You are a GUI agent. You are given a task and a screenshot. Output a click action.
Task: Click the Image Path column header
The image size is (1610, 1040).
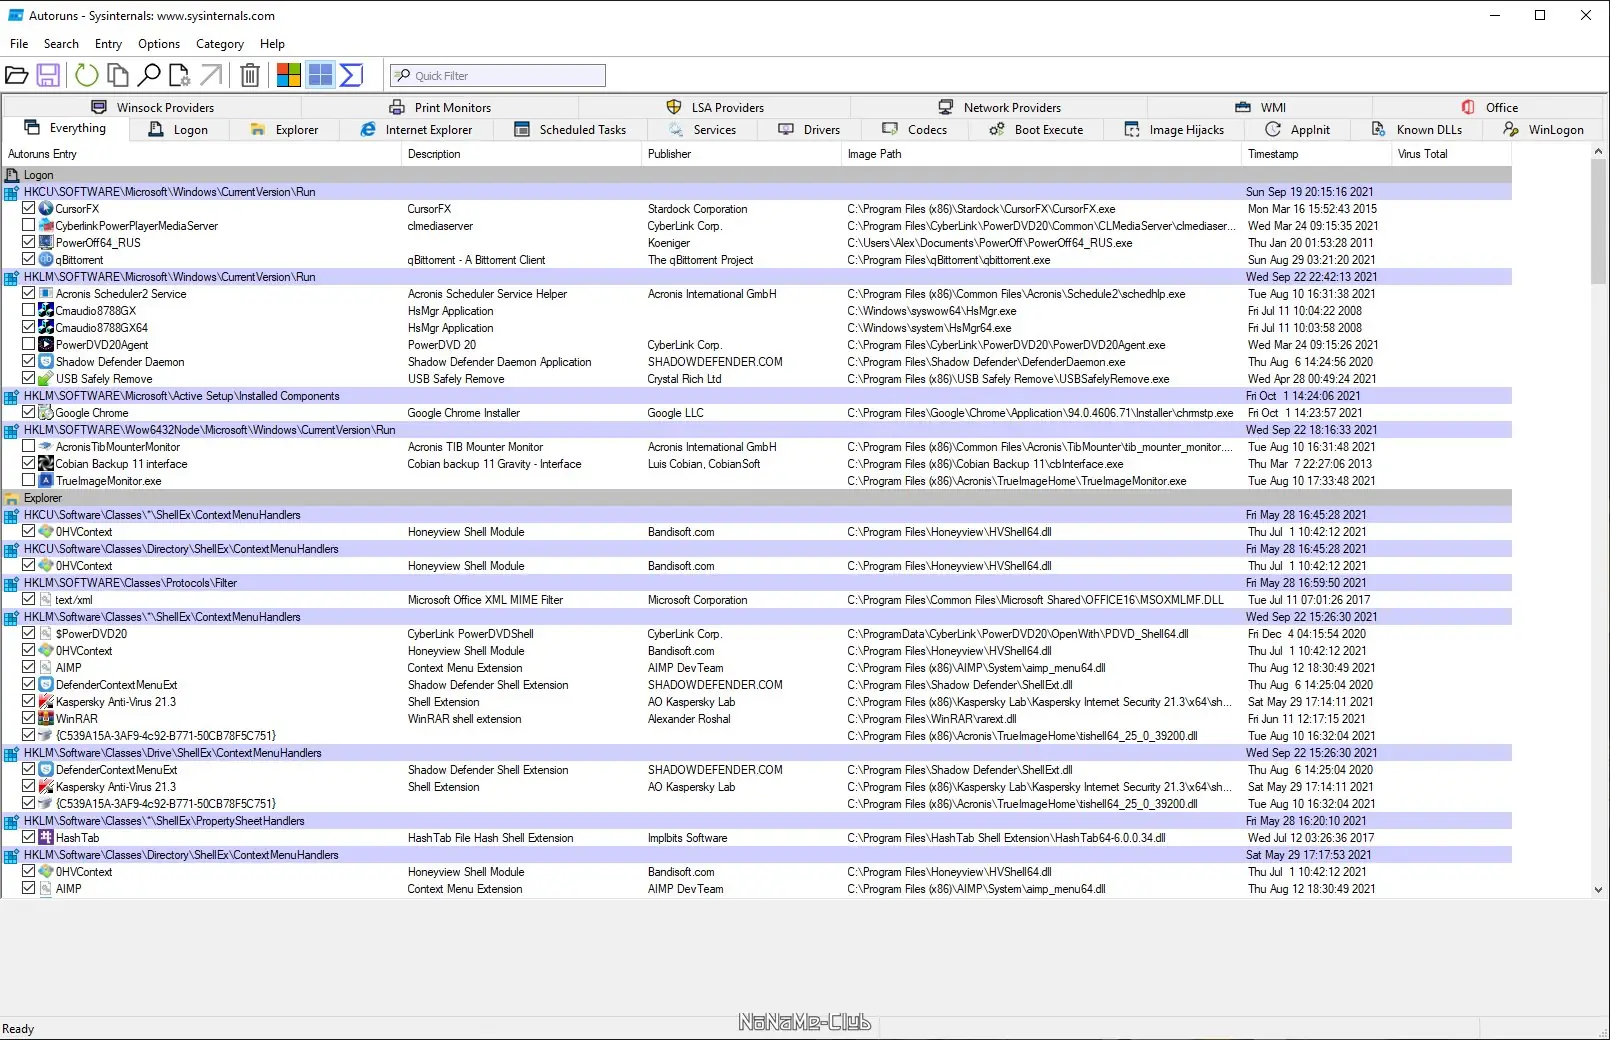coord(1042,154)
